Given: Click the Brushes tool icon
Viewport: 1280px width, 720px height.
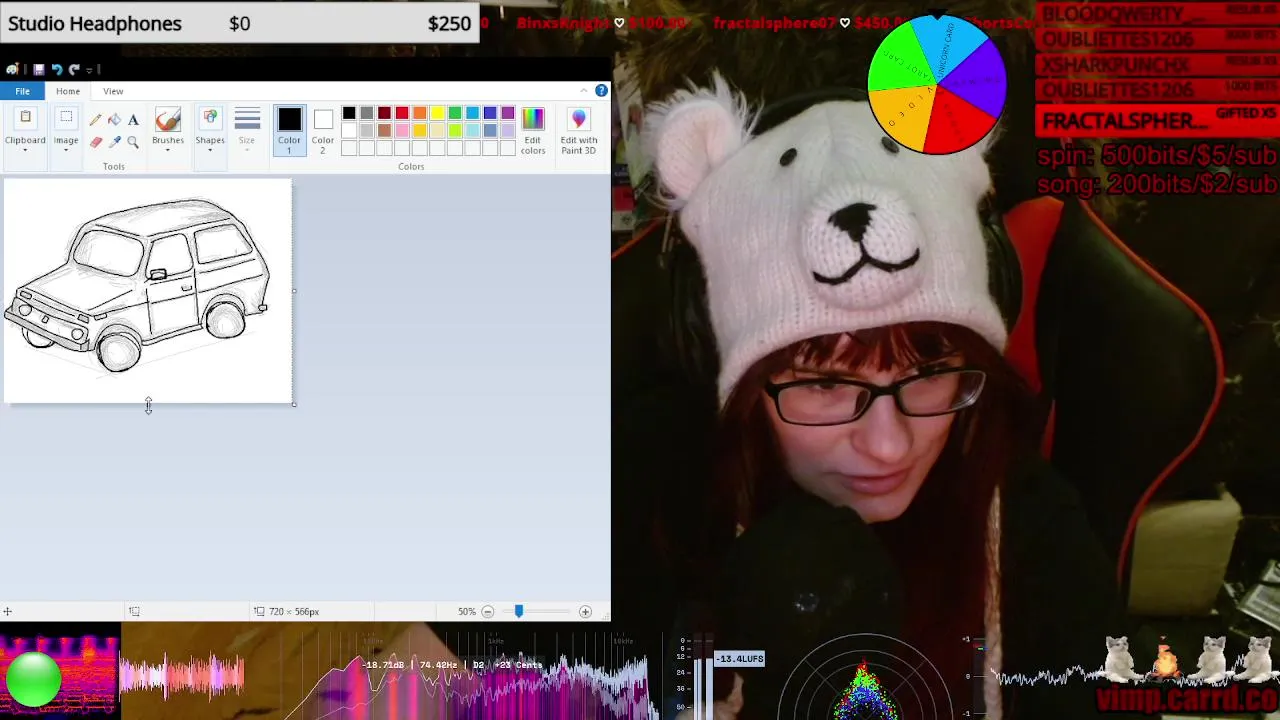Looking at the screenshot, I should [x=168, y=119].
